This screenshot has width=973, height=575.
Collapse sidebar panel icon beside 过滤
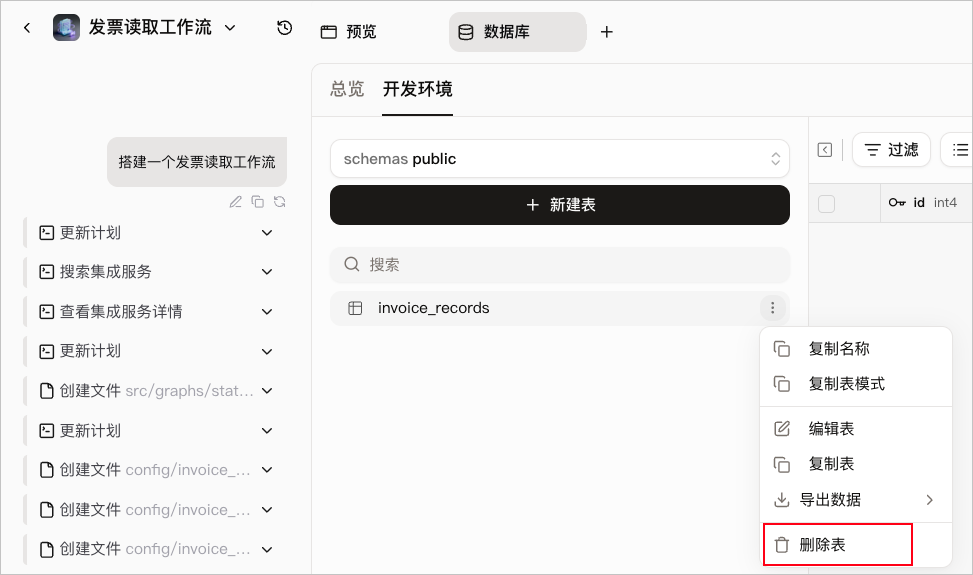click(825, 150)
